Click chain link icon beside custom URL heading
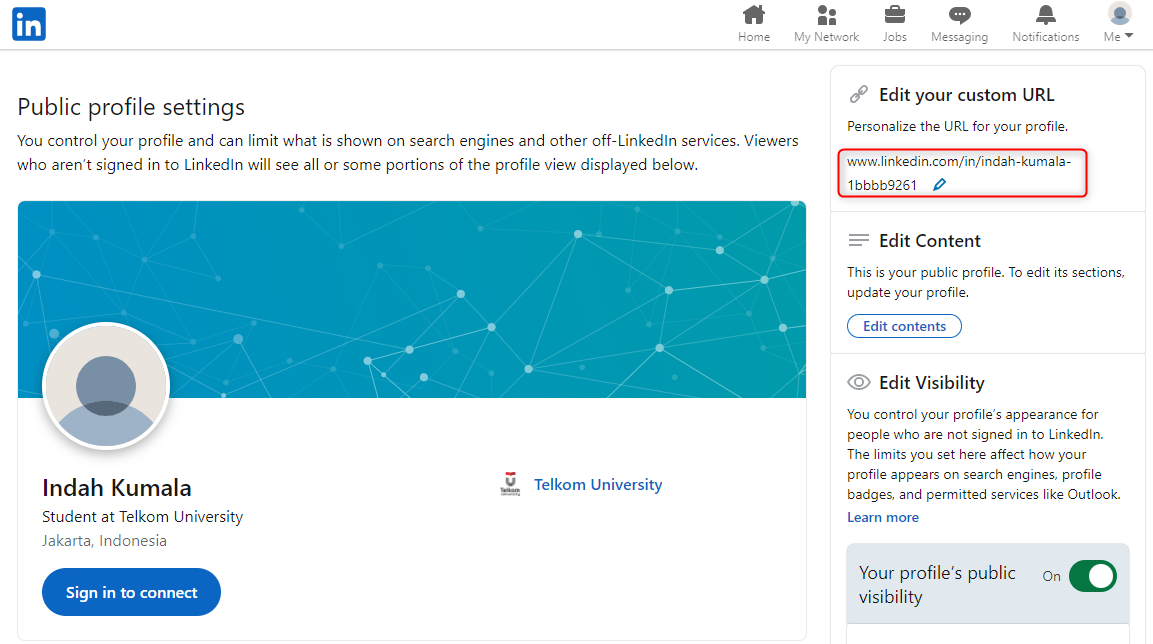This screenshot has width=1153, height=644. click(x=858, y=94)
